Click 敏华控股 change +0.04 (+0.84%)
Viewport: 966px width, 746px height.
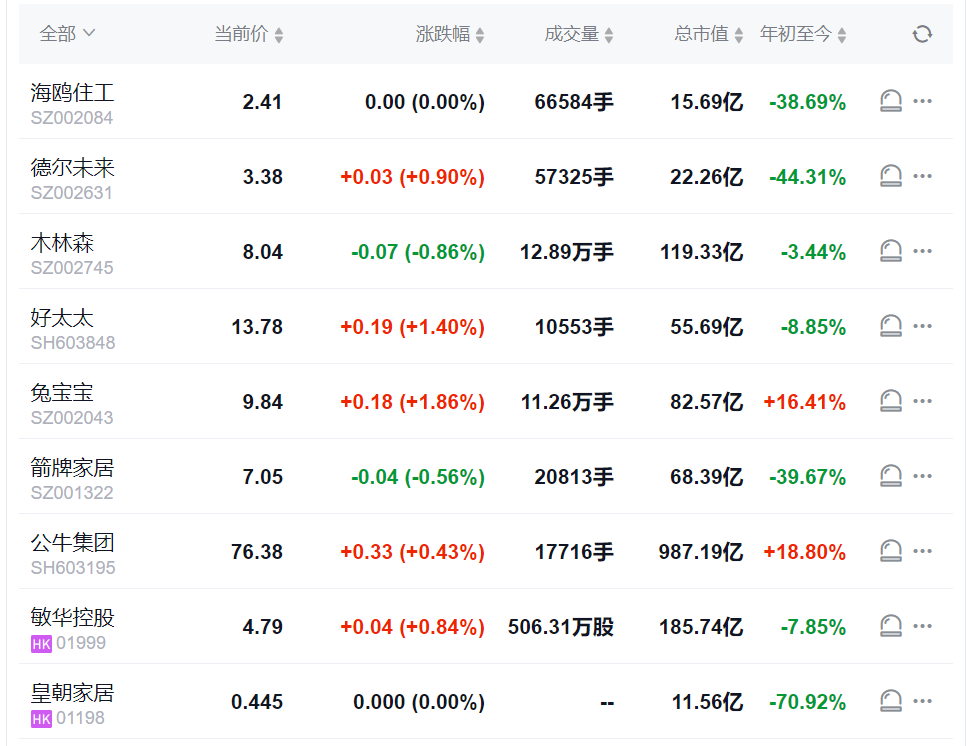[x=412, y=627]
